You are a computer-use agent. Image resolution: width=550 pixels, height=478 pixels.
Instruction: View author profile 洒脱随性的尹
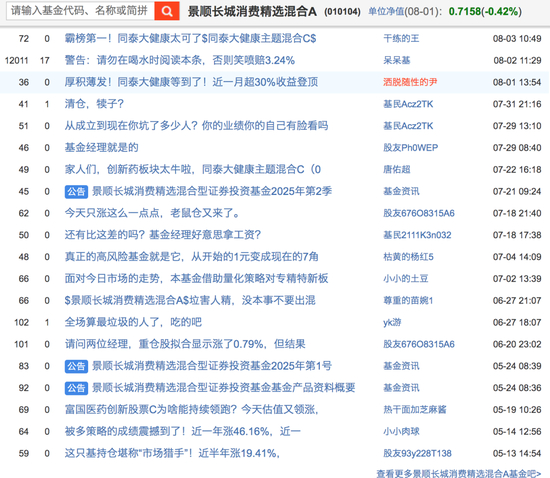pos(410,82)
